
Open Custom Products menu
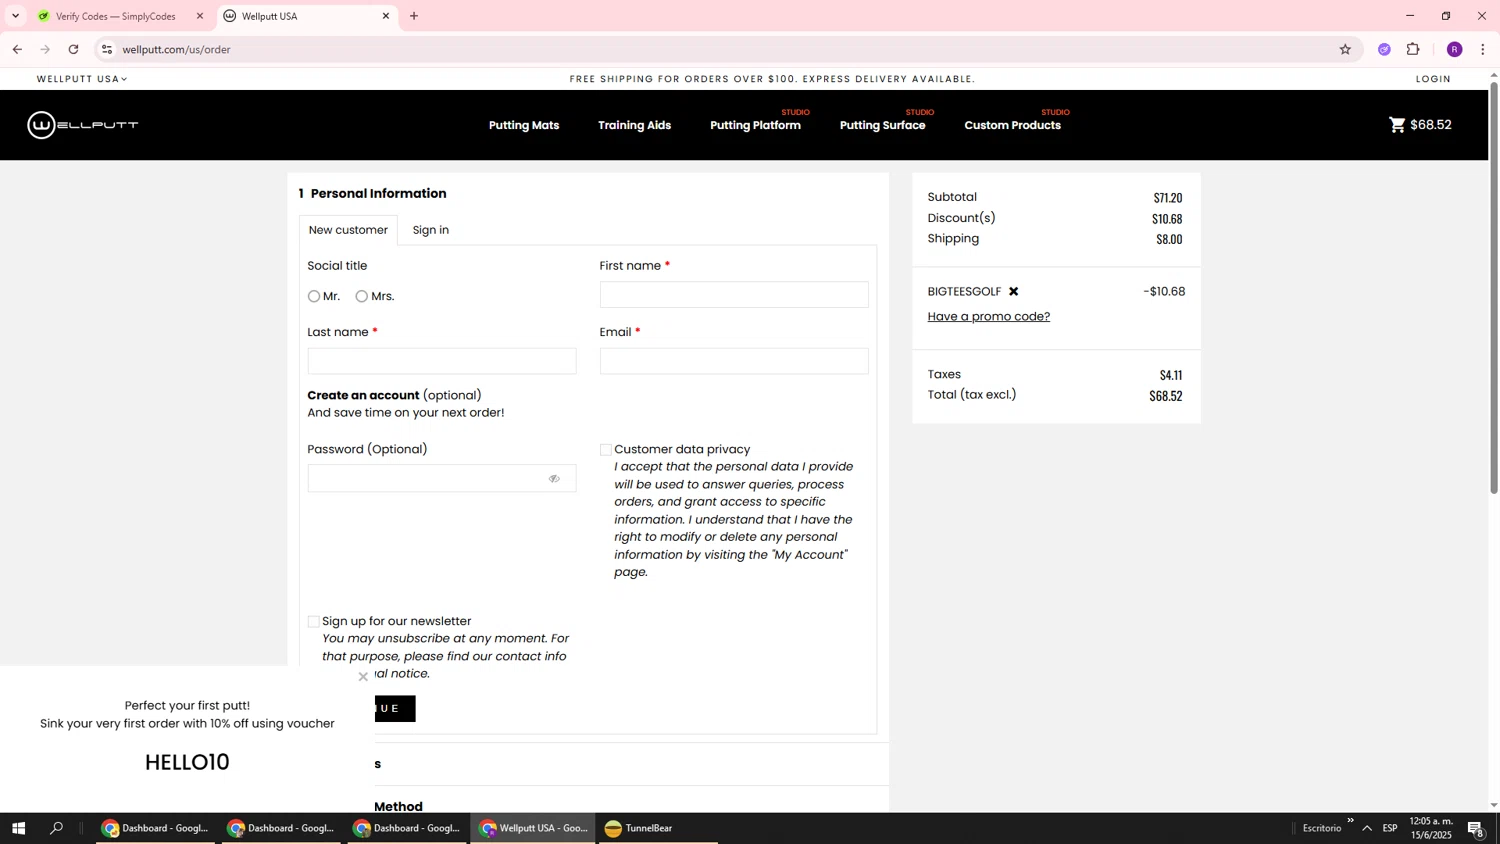click(1012, 126)
